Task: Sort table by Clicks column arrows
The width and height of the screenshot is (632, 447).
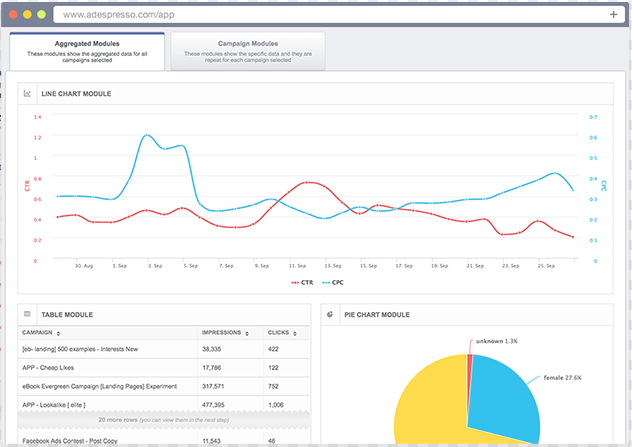Action: [295, 333]
